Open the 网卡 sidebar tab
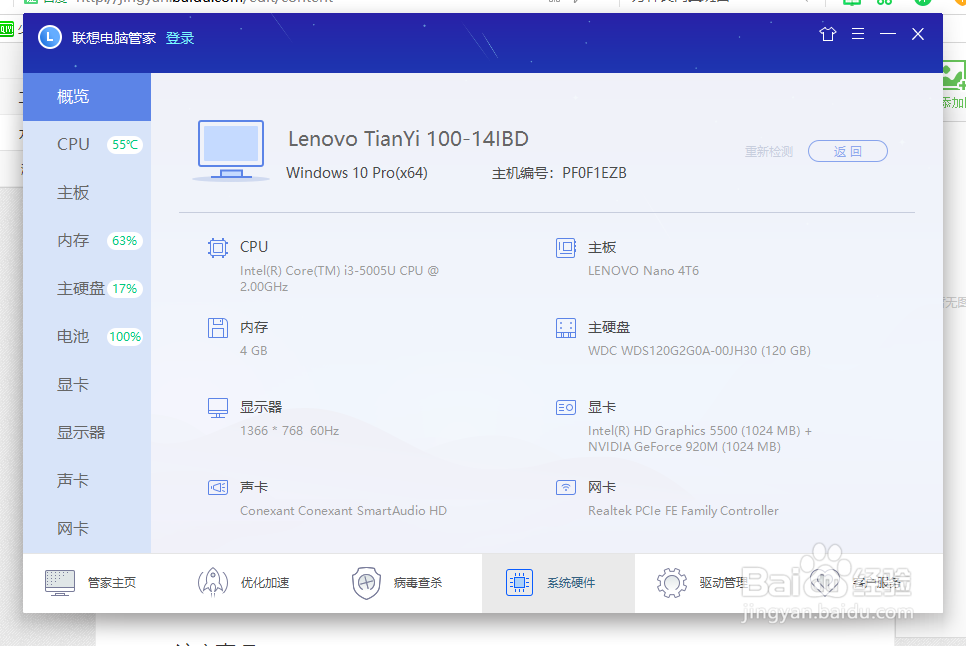The width and height of the screenshot is (966, 646). point(87,529)
